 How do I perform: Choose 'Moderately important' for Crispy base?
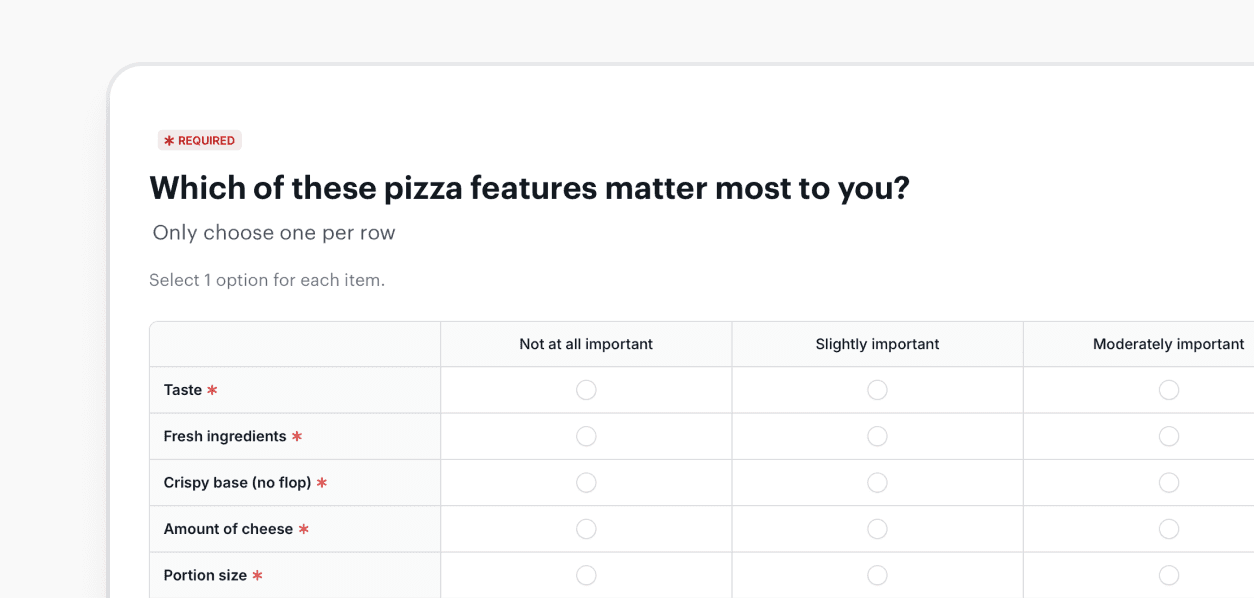click(x=1168, y=483)
